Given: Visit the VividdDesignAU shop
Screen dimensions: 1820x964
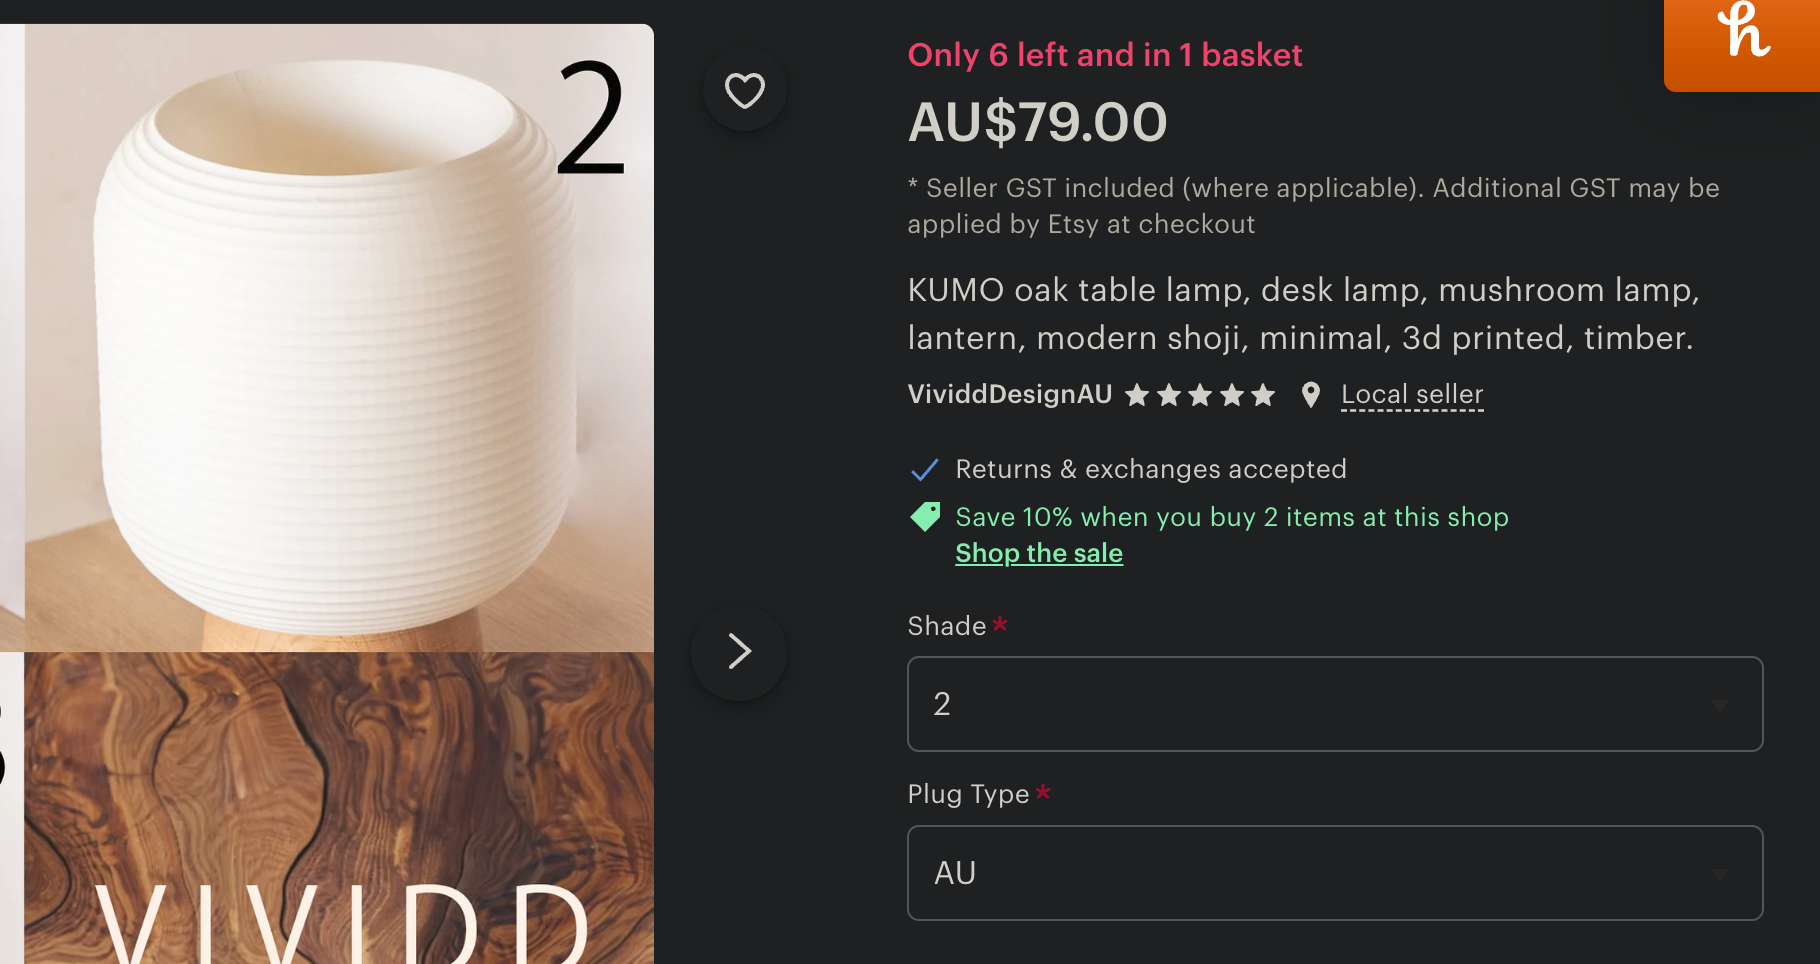Looking at the screenshot, I should (1009, 395).
